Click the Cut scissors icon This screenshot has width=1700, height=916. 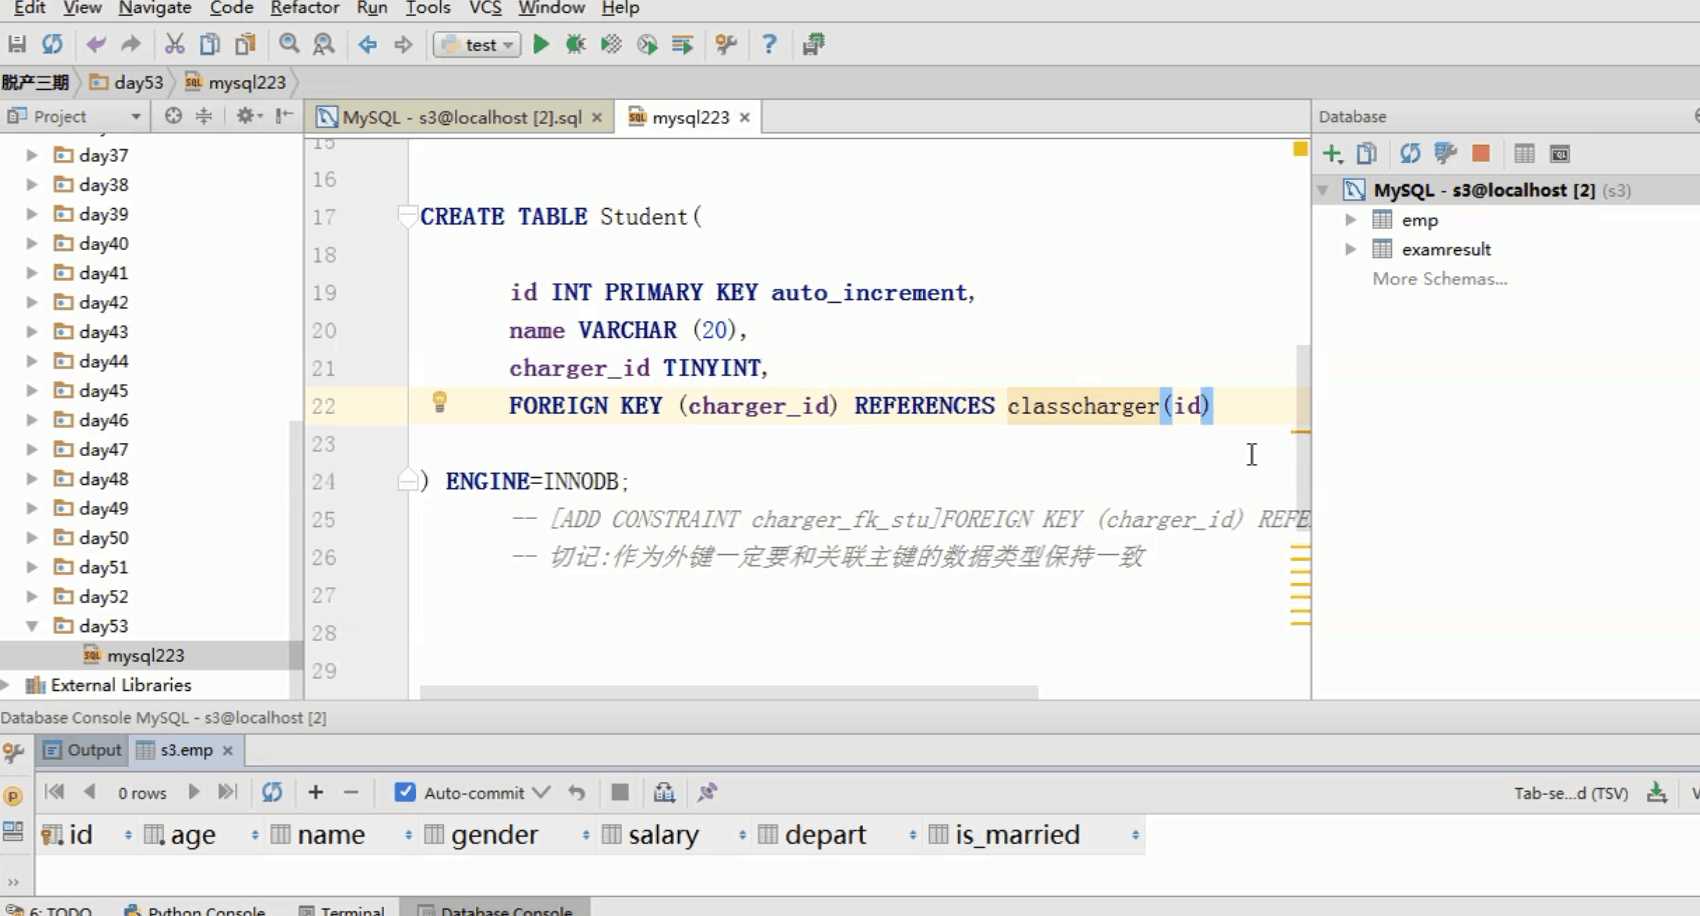point(175,44)
